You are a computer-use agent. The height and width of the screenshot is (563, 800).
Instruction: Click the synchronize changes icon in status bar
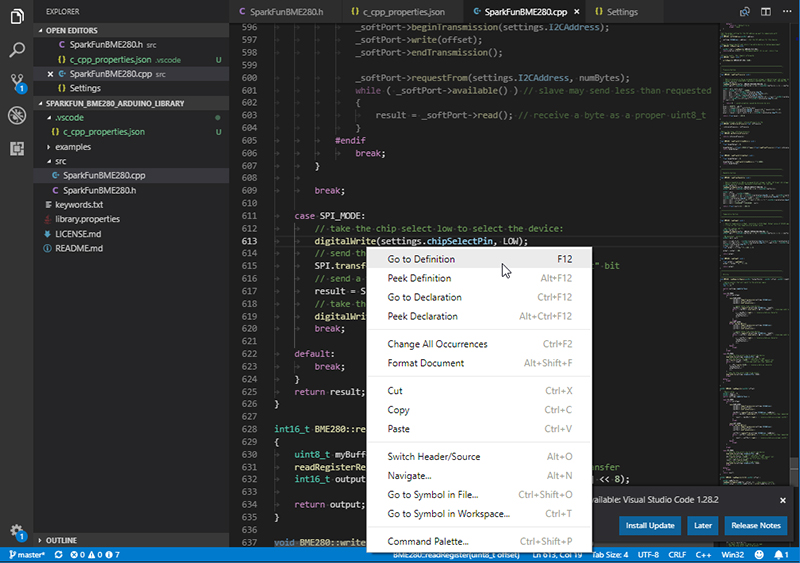(59, 555)
